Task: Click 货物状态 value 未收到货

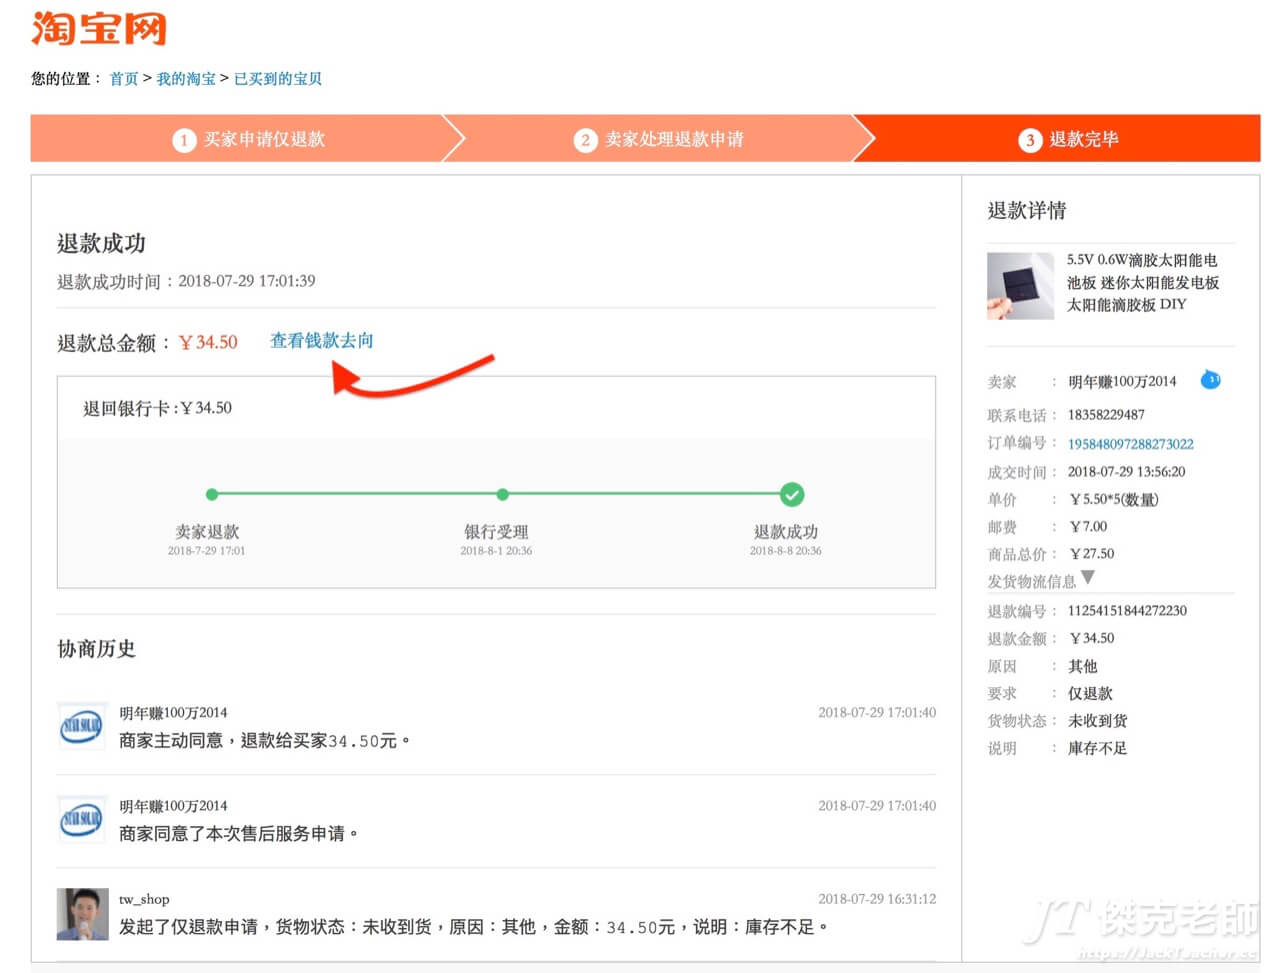Action: point(1098,721)
